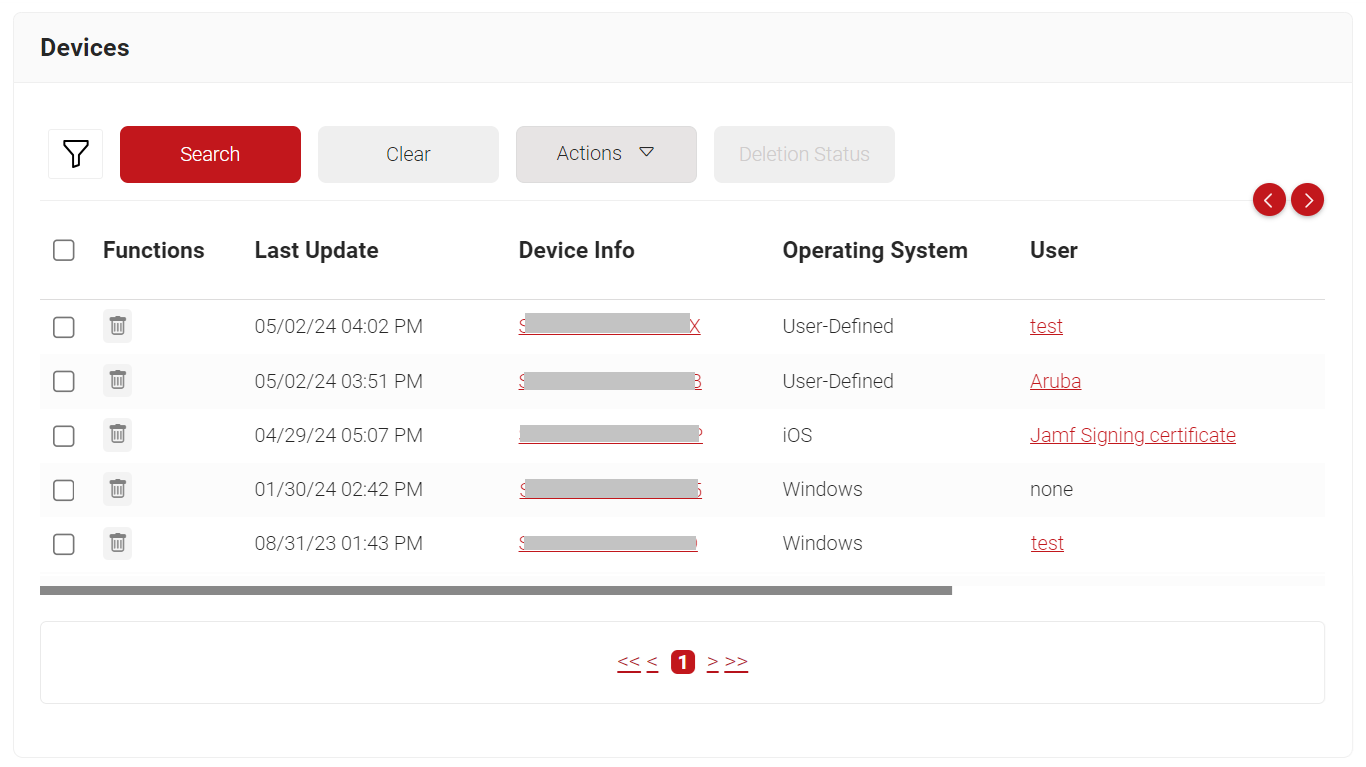The height and width of the screenshot is (767, 1366).
Task: Click the Clear button
Action: [408, 154]
